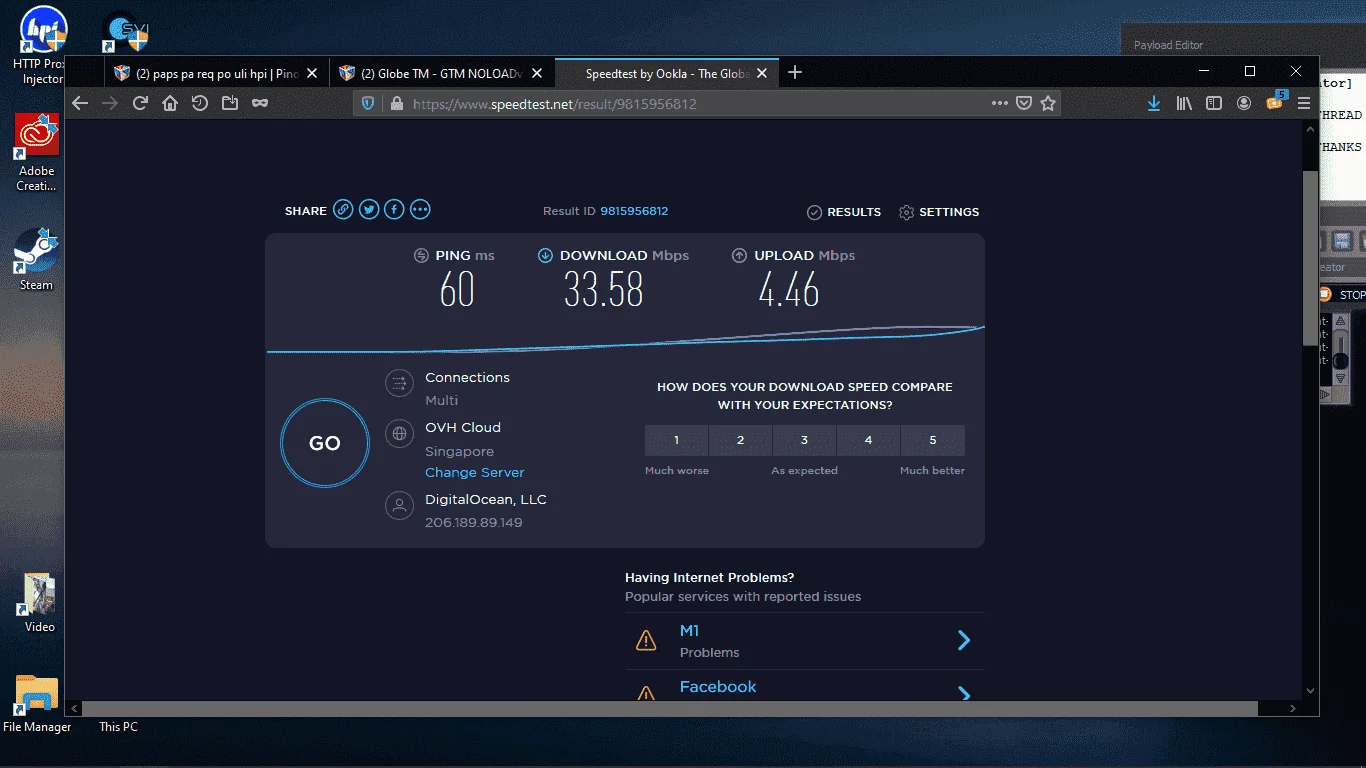Screen dimensions: 1366x768
Task: Show the Firefox sidebars
Action: (1214, 103)
